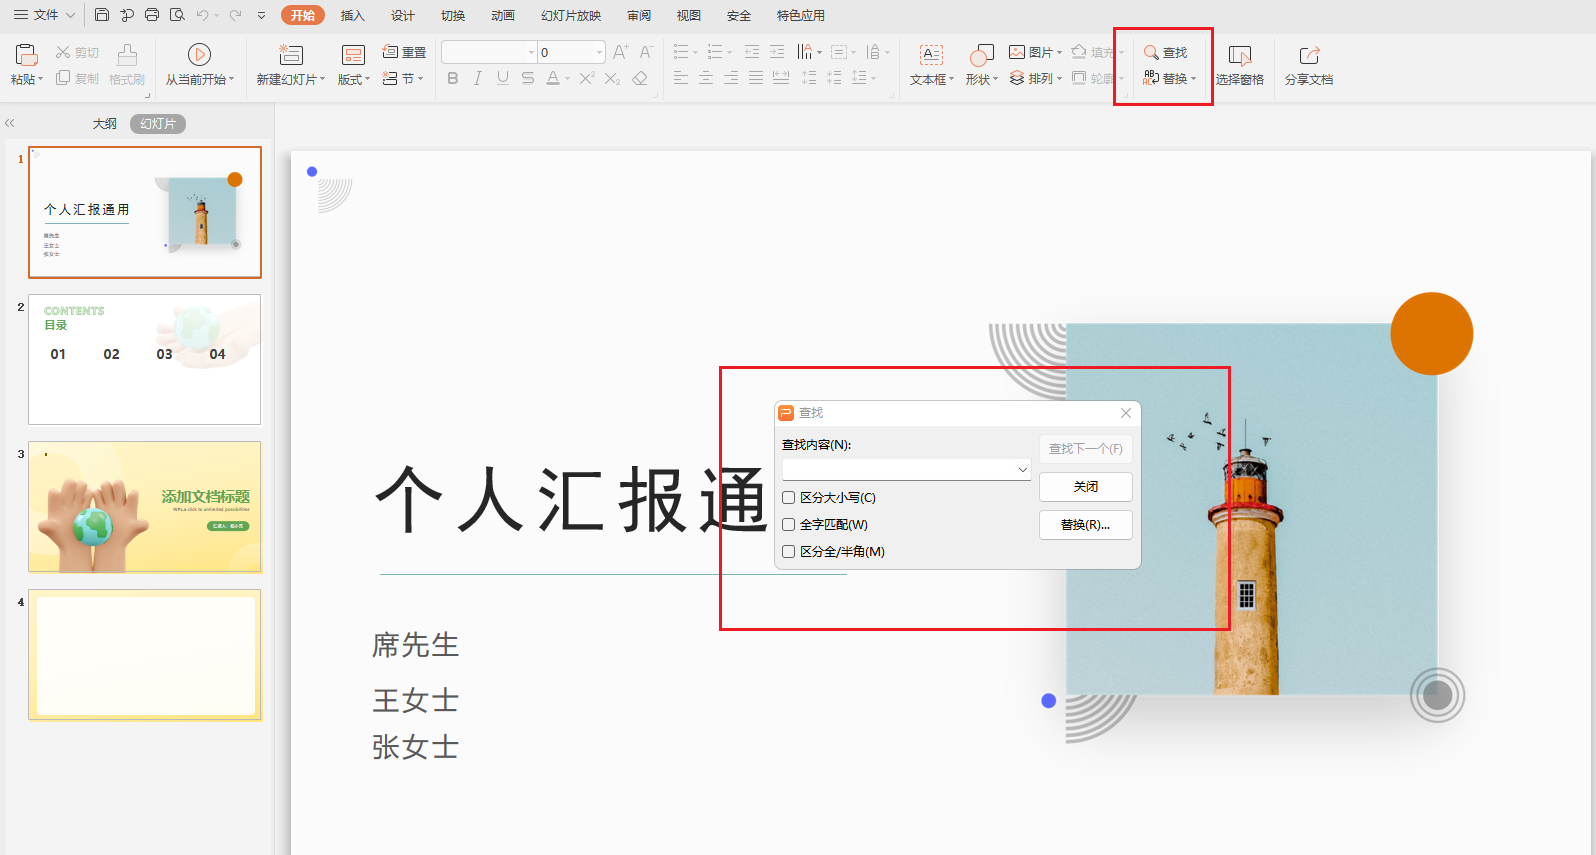Switch to Slides (幻灯片) thumbnail view

(x=158, y=124)
